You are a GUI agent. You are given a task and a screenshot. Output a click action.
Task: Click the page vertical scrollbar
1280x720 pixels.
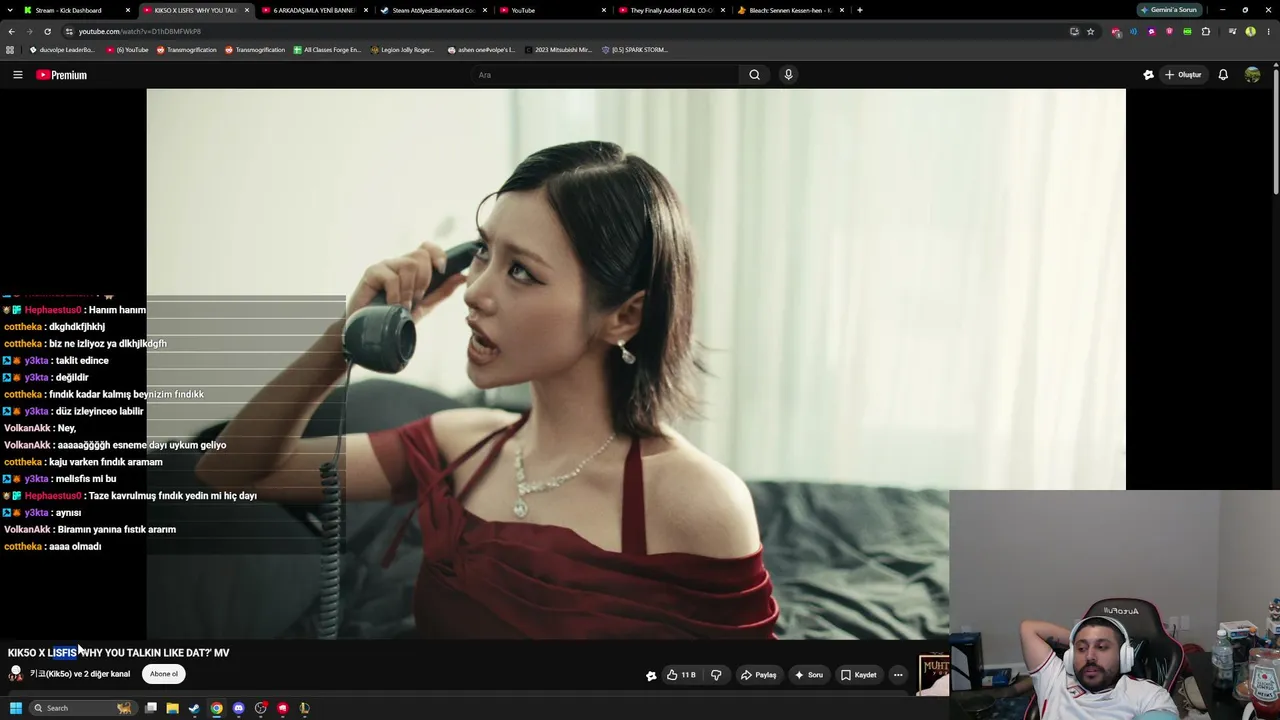tap(1276, 130)
